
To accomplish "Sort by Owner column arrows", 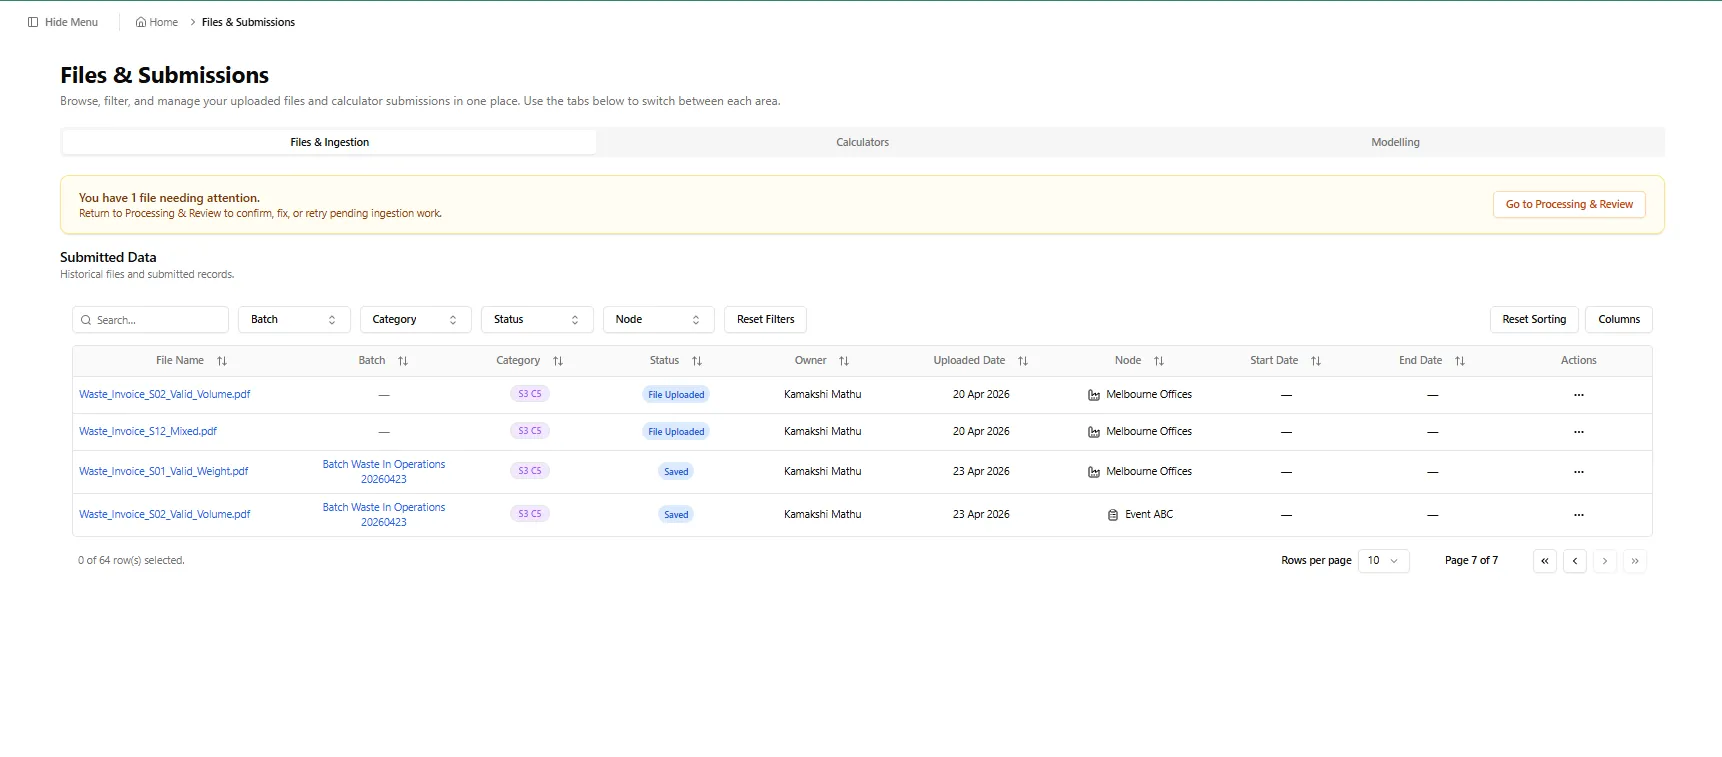I will click(x=844, y=361).
